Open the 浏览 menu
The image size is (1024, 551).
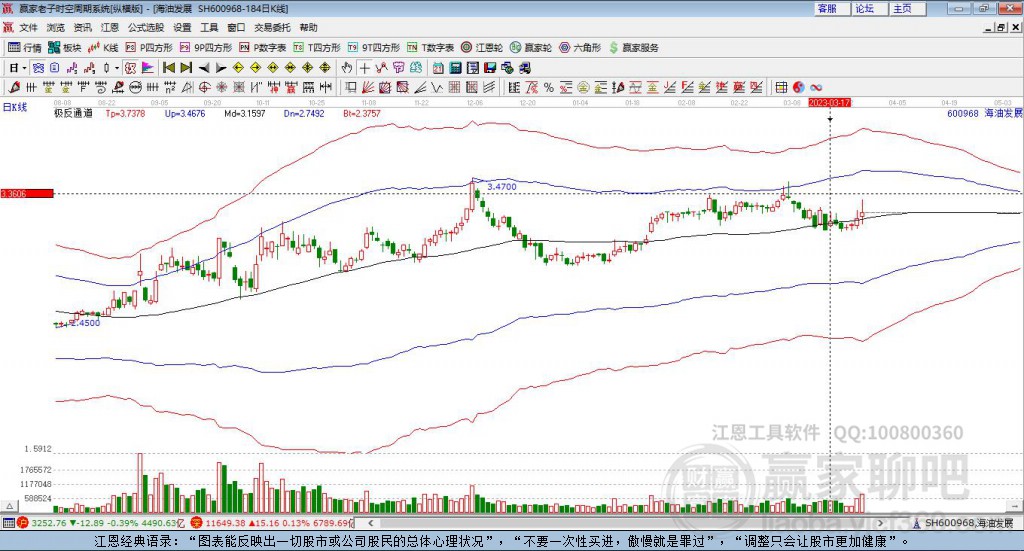pyautogui.click(x=56, y=27)
